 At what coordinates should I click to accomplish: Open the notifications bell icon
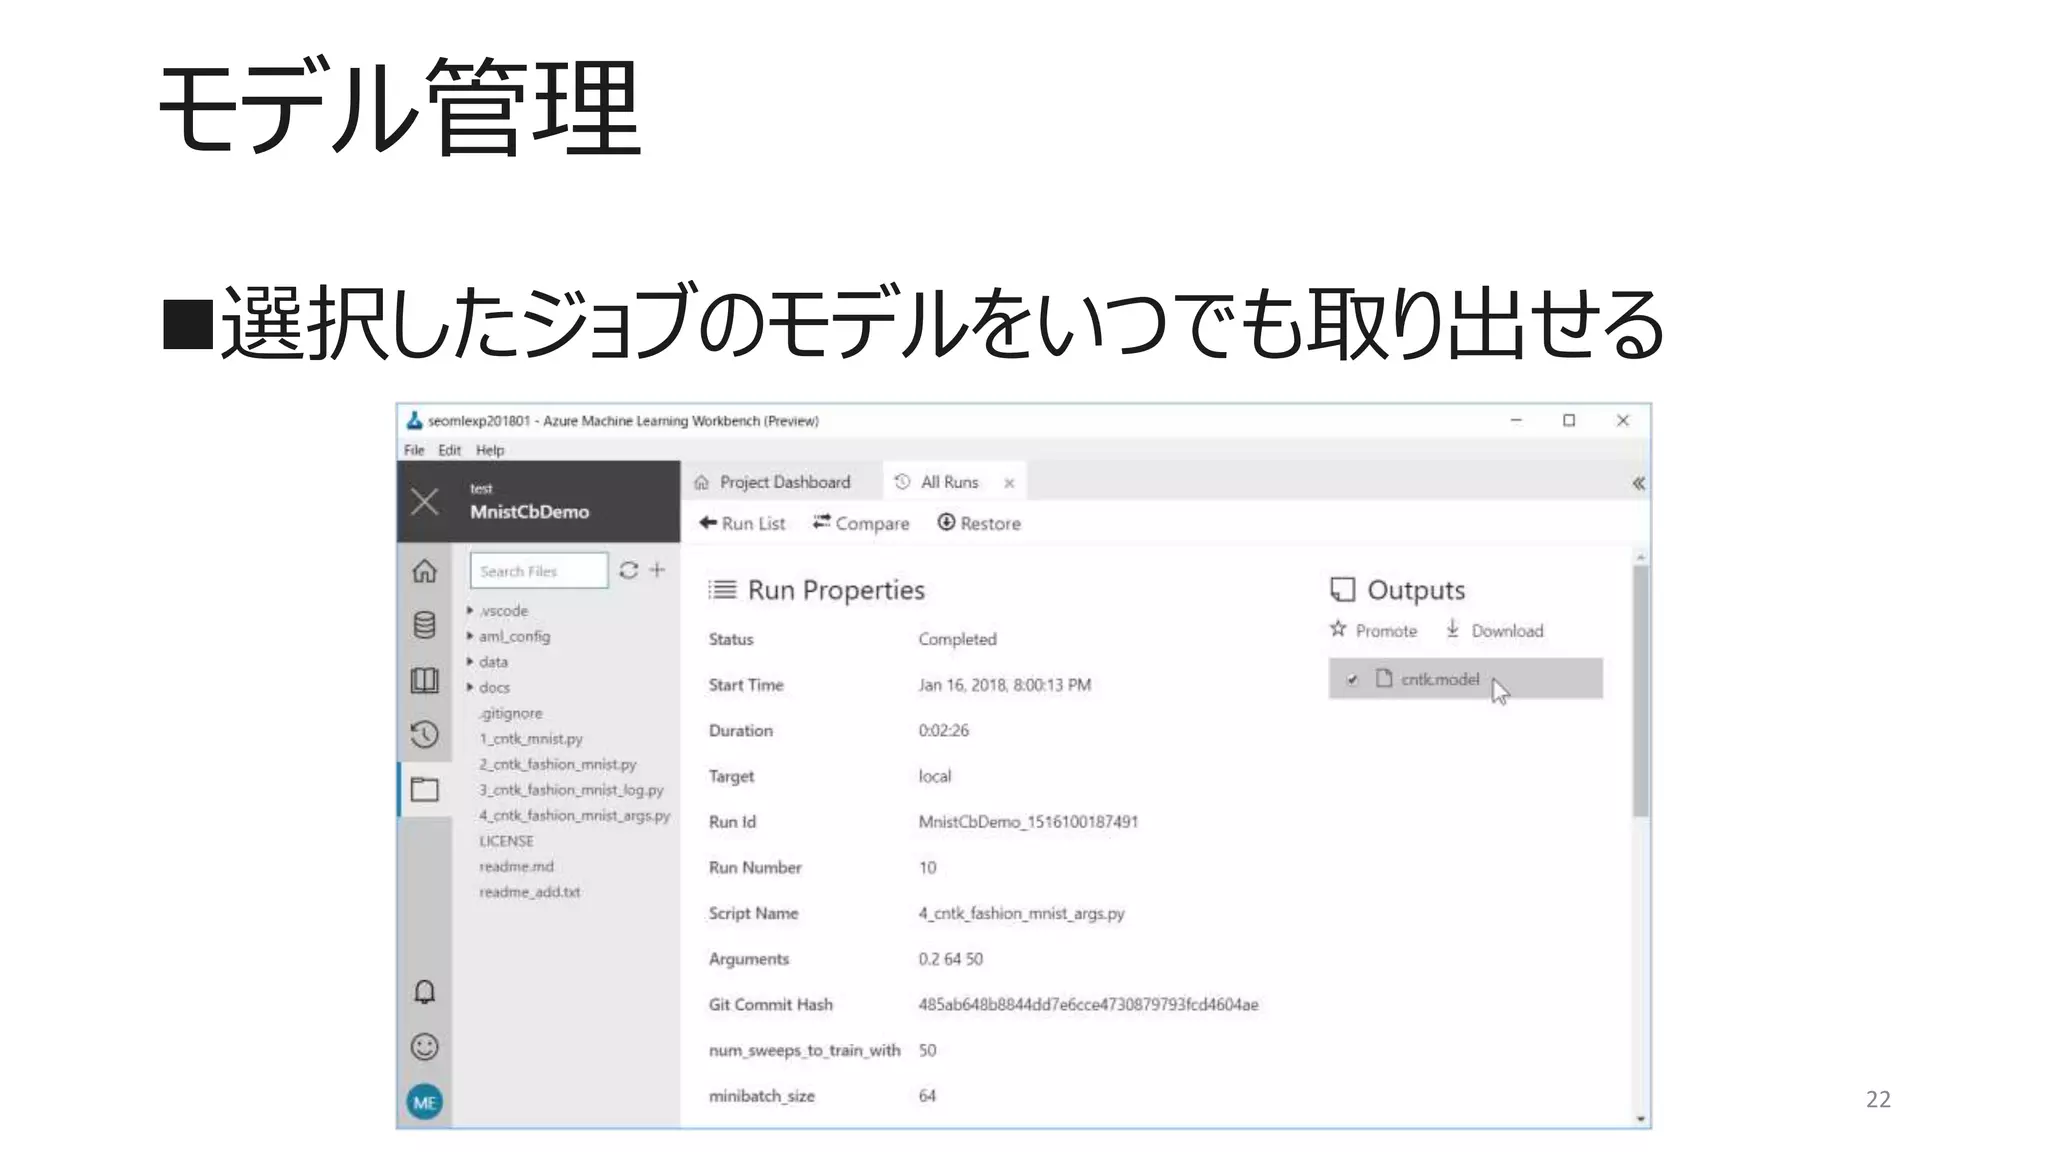coord(424,992)
